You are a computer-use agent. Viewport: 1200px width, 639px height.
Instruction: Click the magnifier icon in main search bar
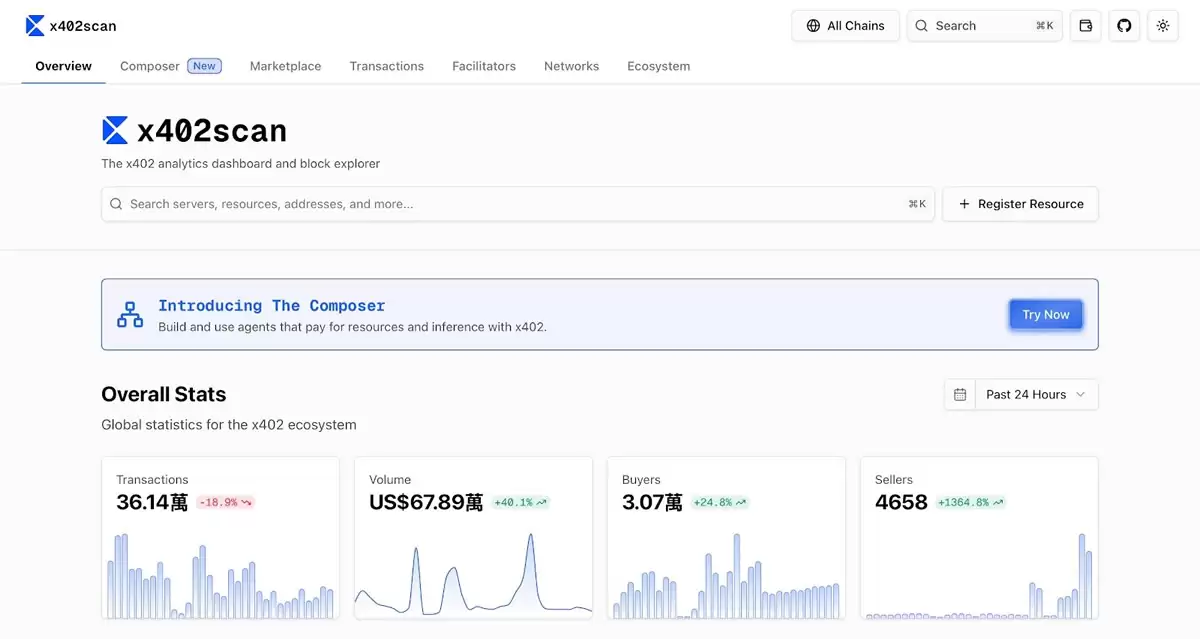coord(117,204)
